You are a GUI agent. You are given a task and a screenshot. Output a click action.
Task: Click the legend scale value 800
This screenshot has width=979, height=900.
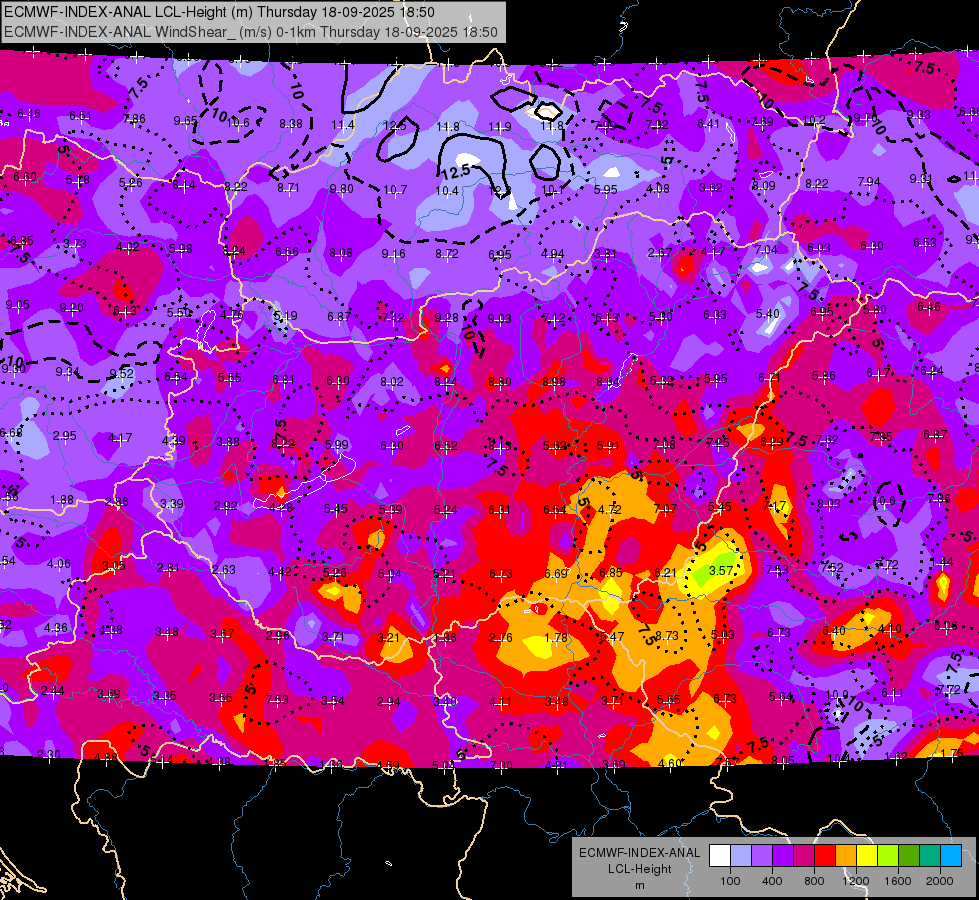coord(814,881)
